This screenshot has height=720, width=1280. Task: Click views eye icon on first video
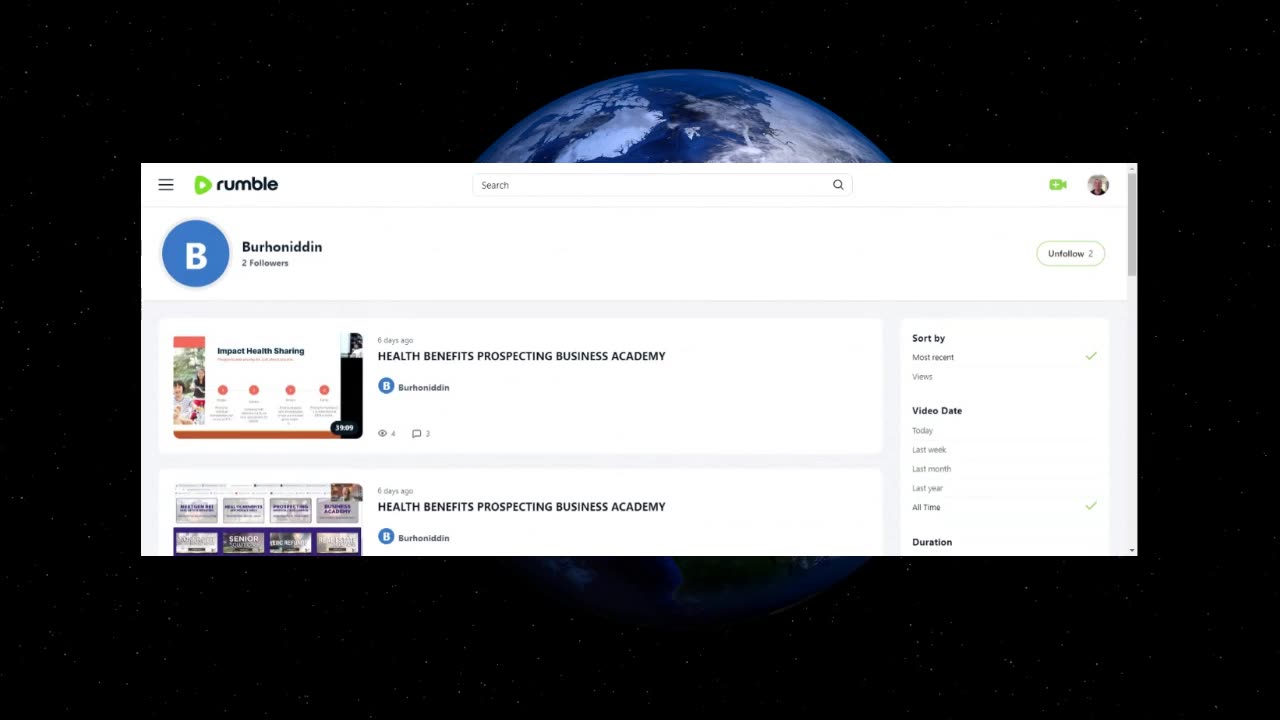click(382, 434)
